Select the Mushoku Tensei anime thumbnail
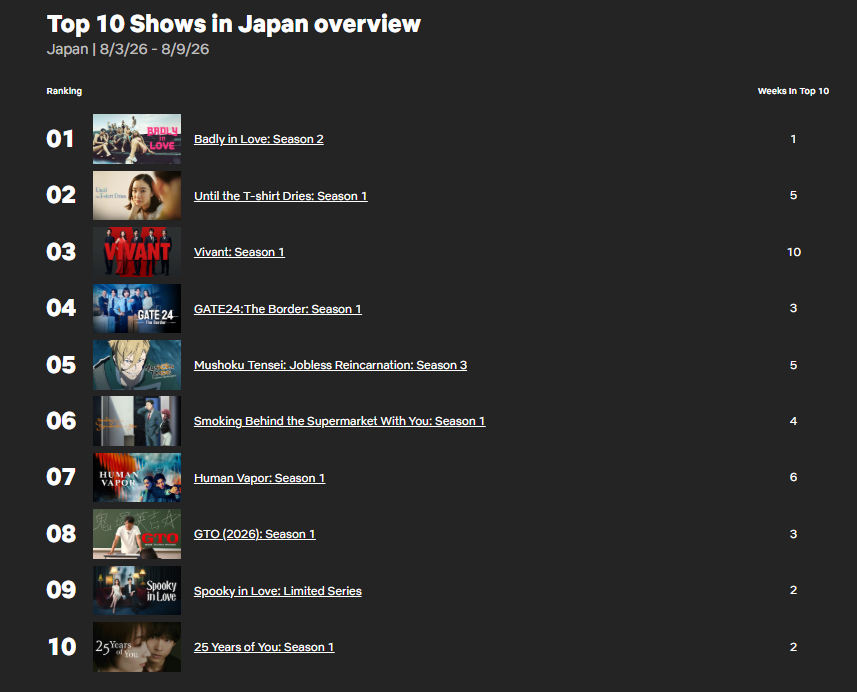The image size is (857, 692). pyautogui.click(x=137, y=365)
